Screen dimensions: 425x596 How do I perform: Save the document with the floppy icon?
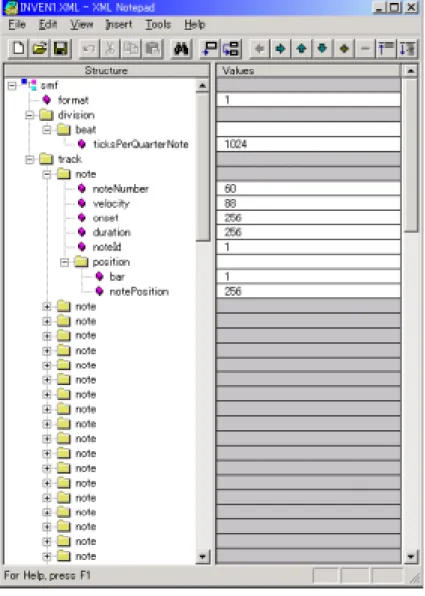(x=60, y=49)
